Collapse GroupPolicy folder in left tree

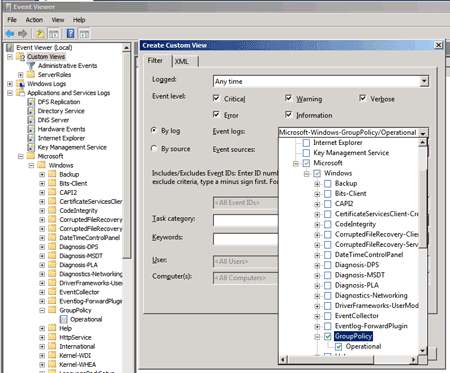[42, 310]
